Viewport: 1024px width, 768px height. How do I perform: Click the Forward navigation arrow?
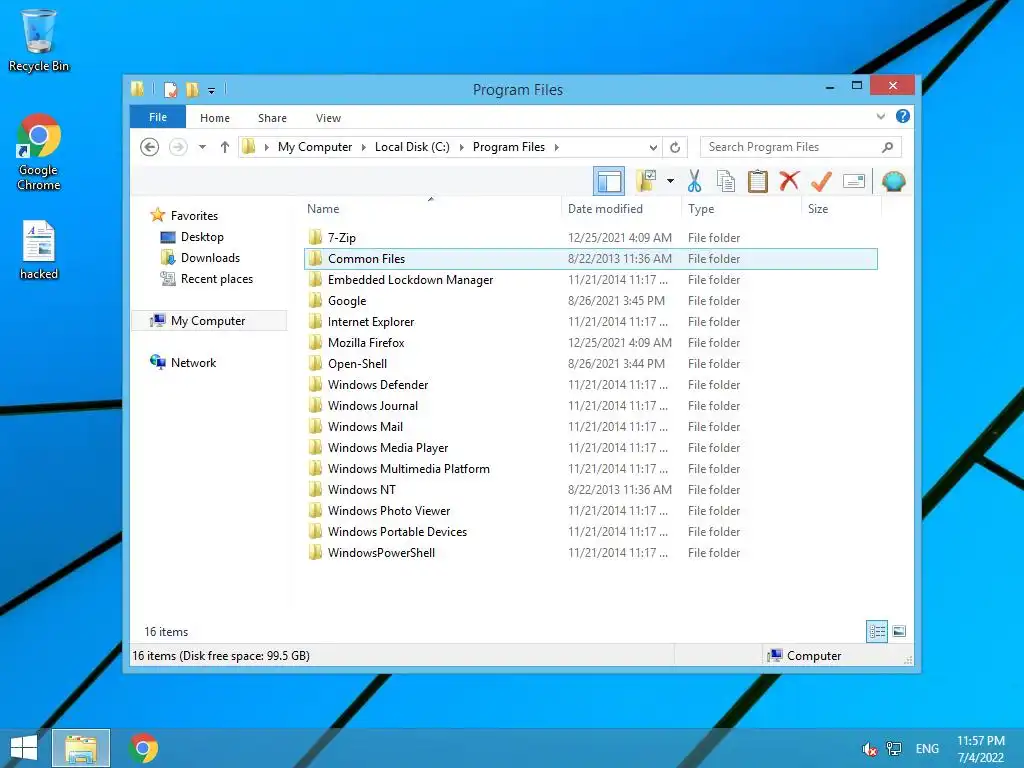(178, 147)
